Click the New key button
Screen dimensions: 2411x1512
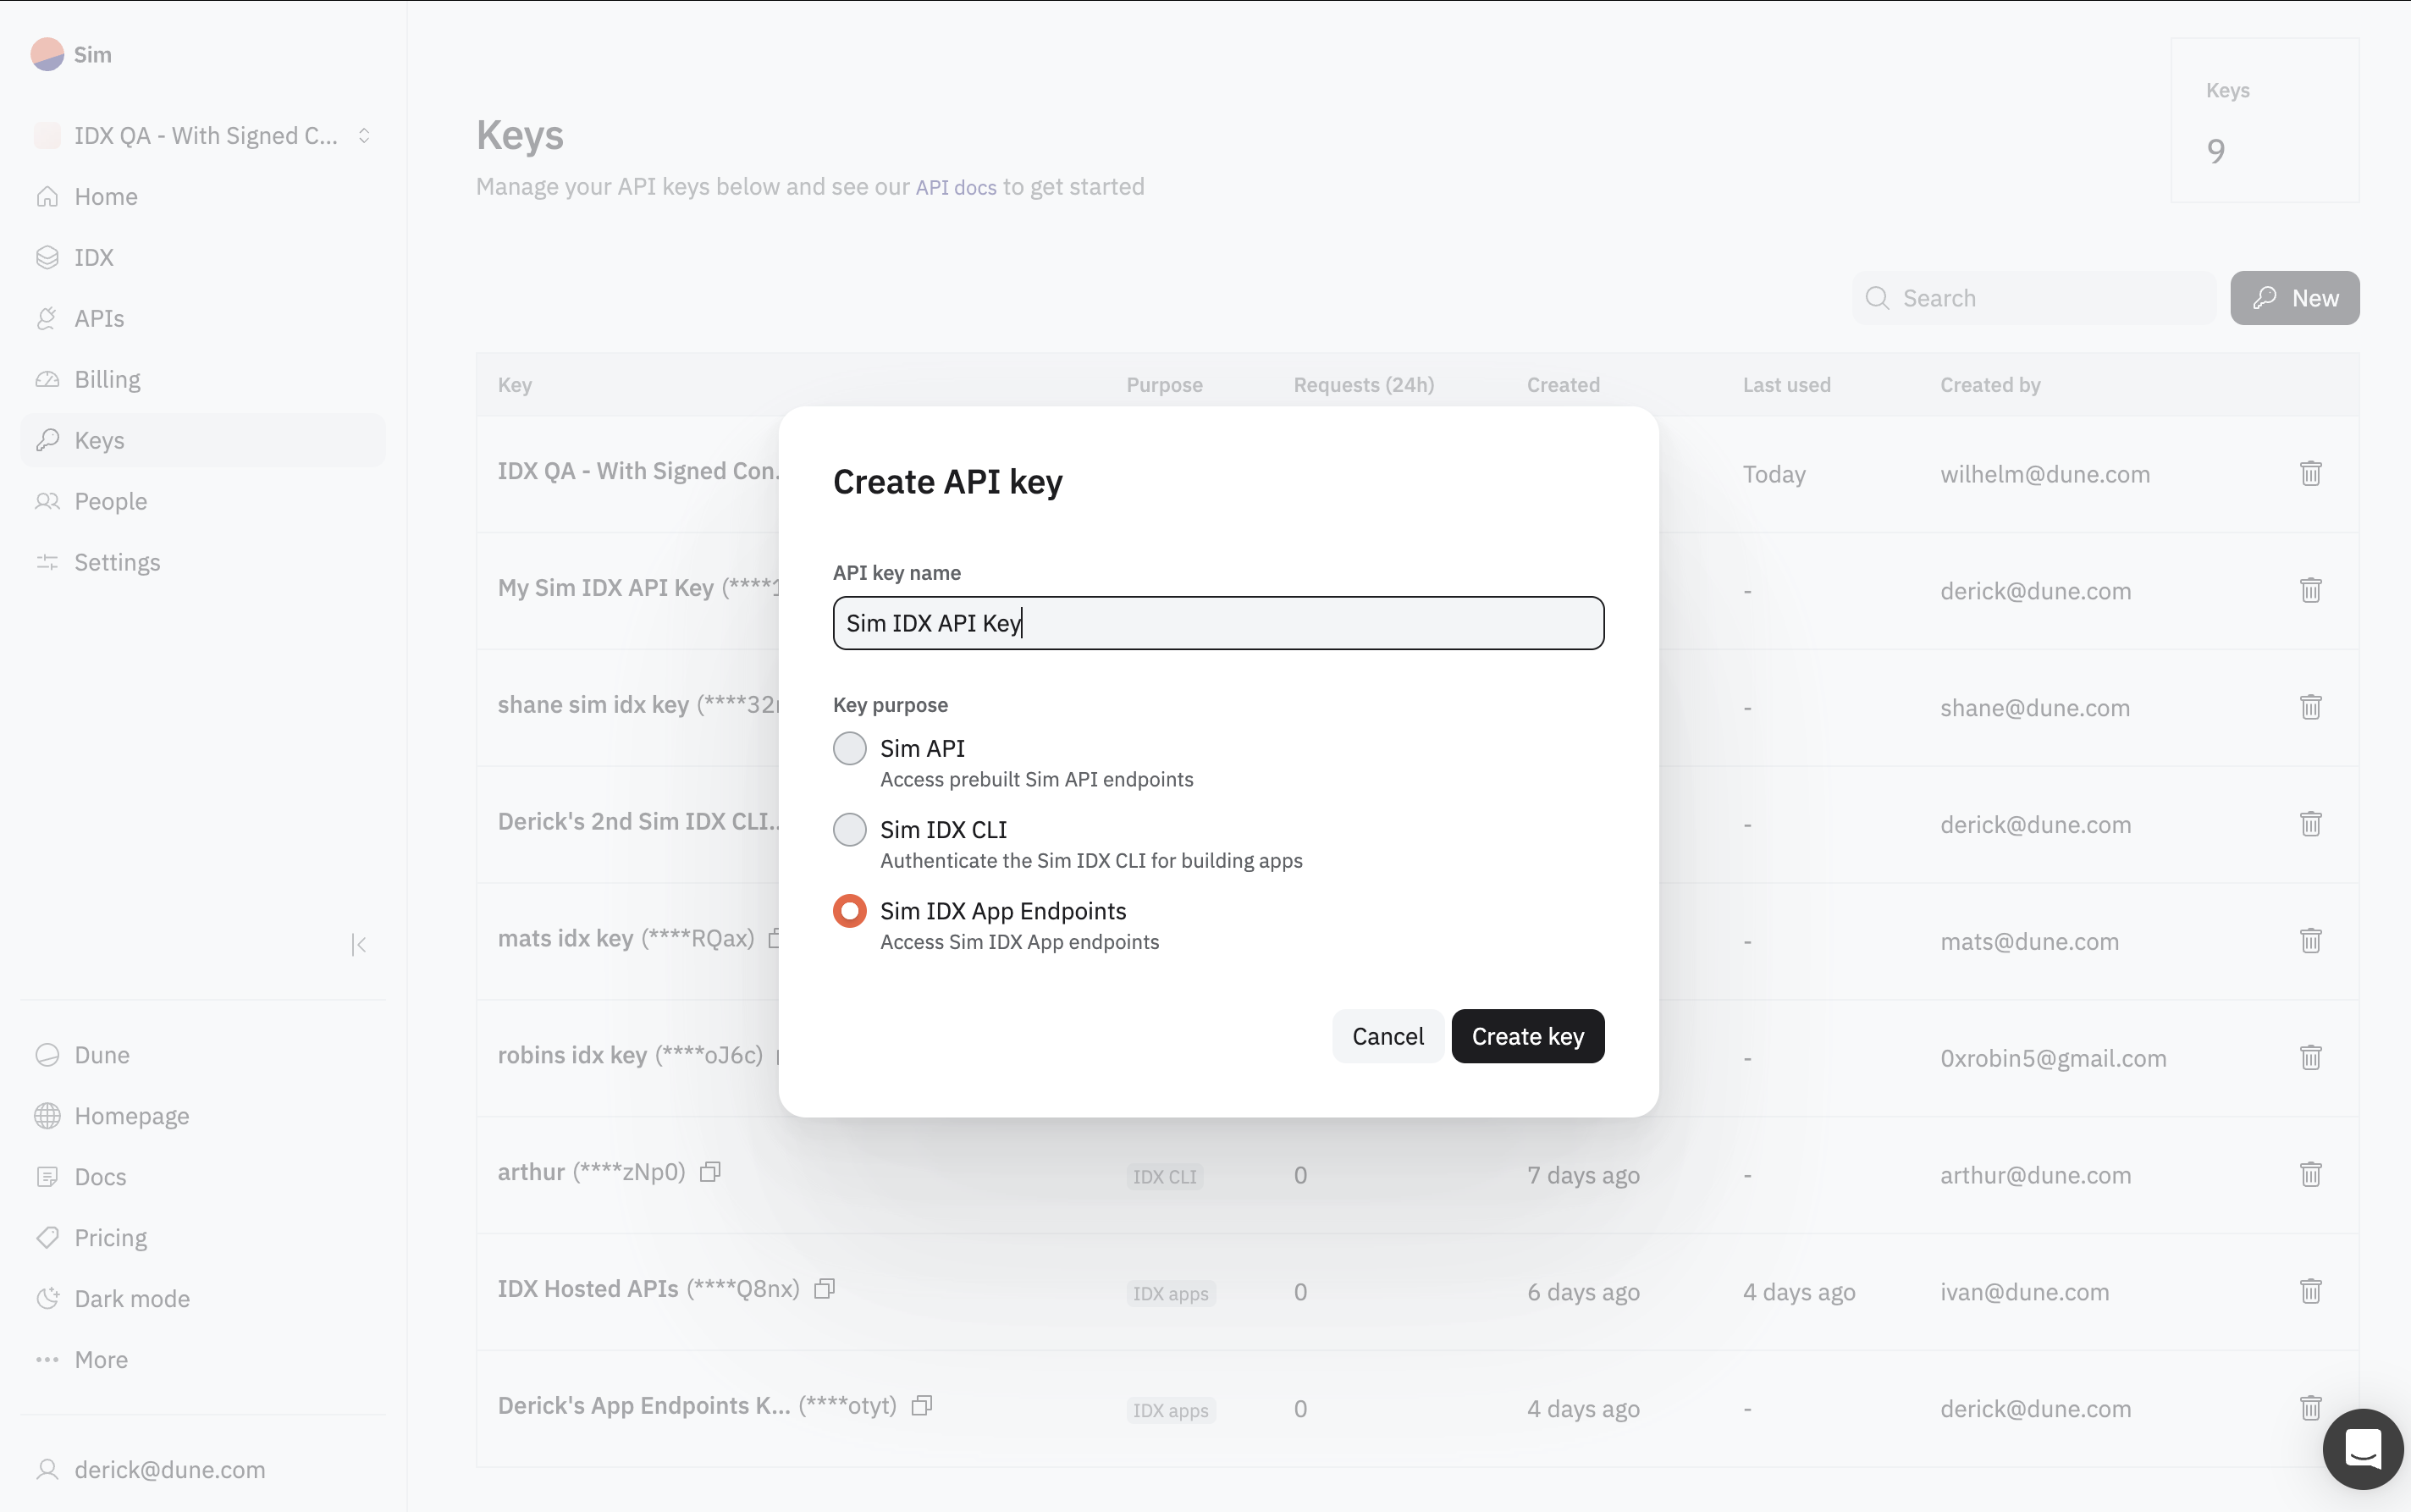tap(2294, 298)
